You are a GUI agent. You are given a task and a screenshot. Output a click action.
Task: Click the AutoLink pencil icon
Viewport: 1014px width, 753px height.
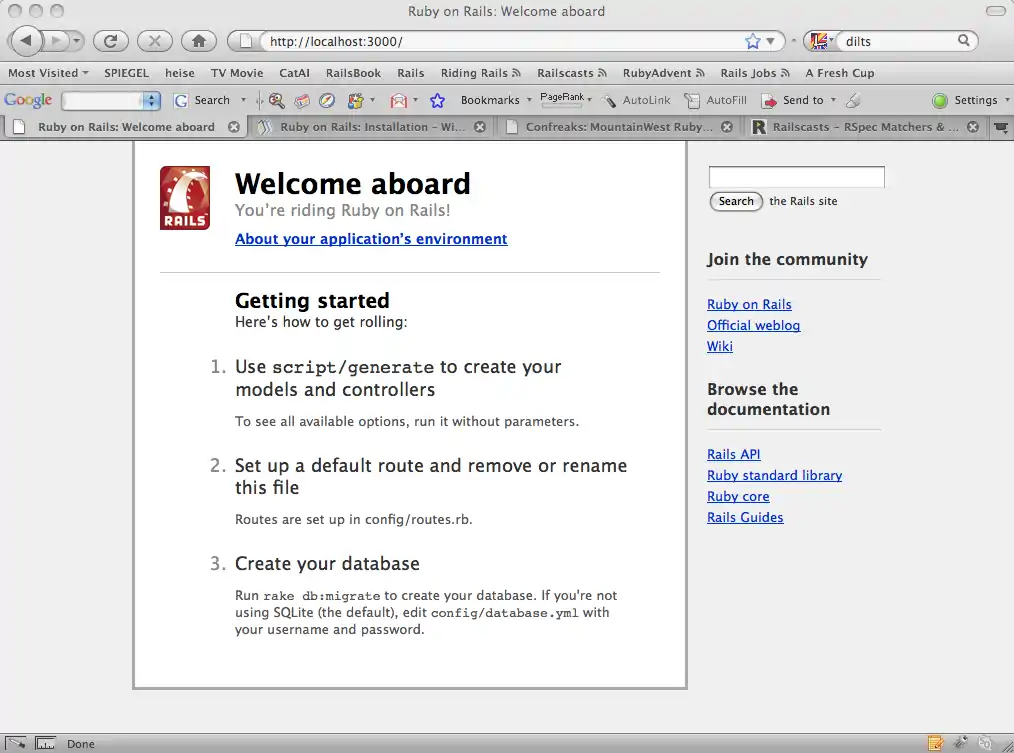pos(609,100)
